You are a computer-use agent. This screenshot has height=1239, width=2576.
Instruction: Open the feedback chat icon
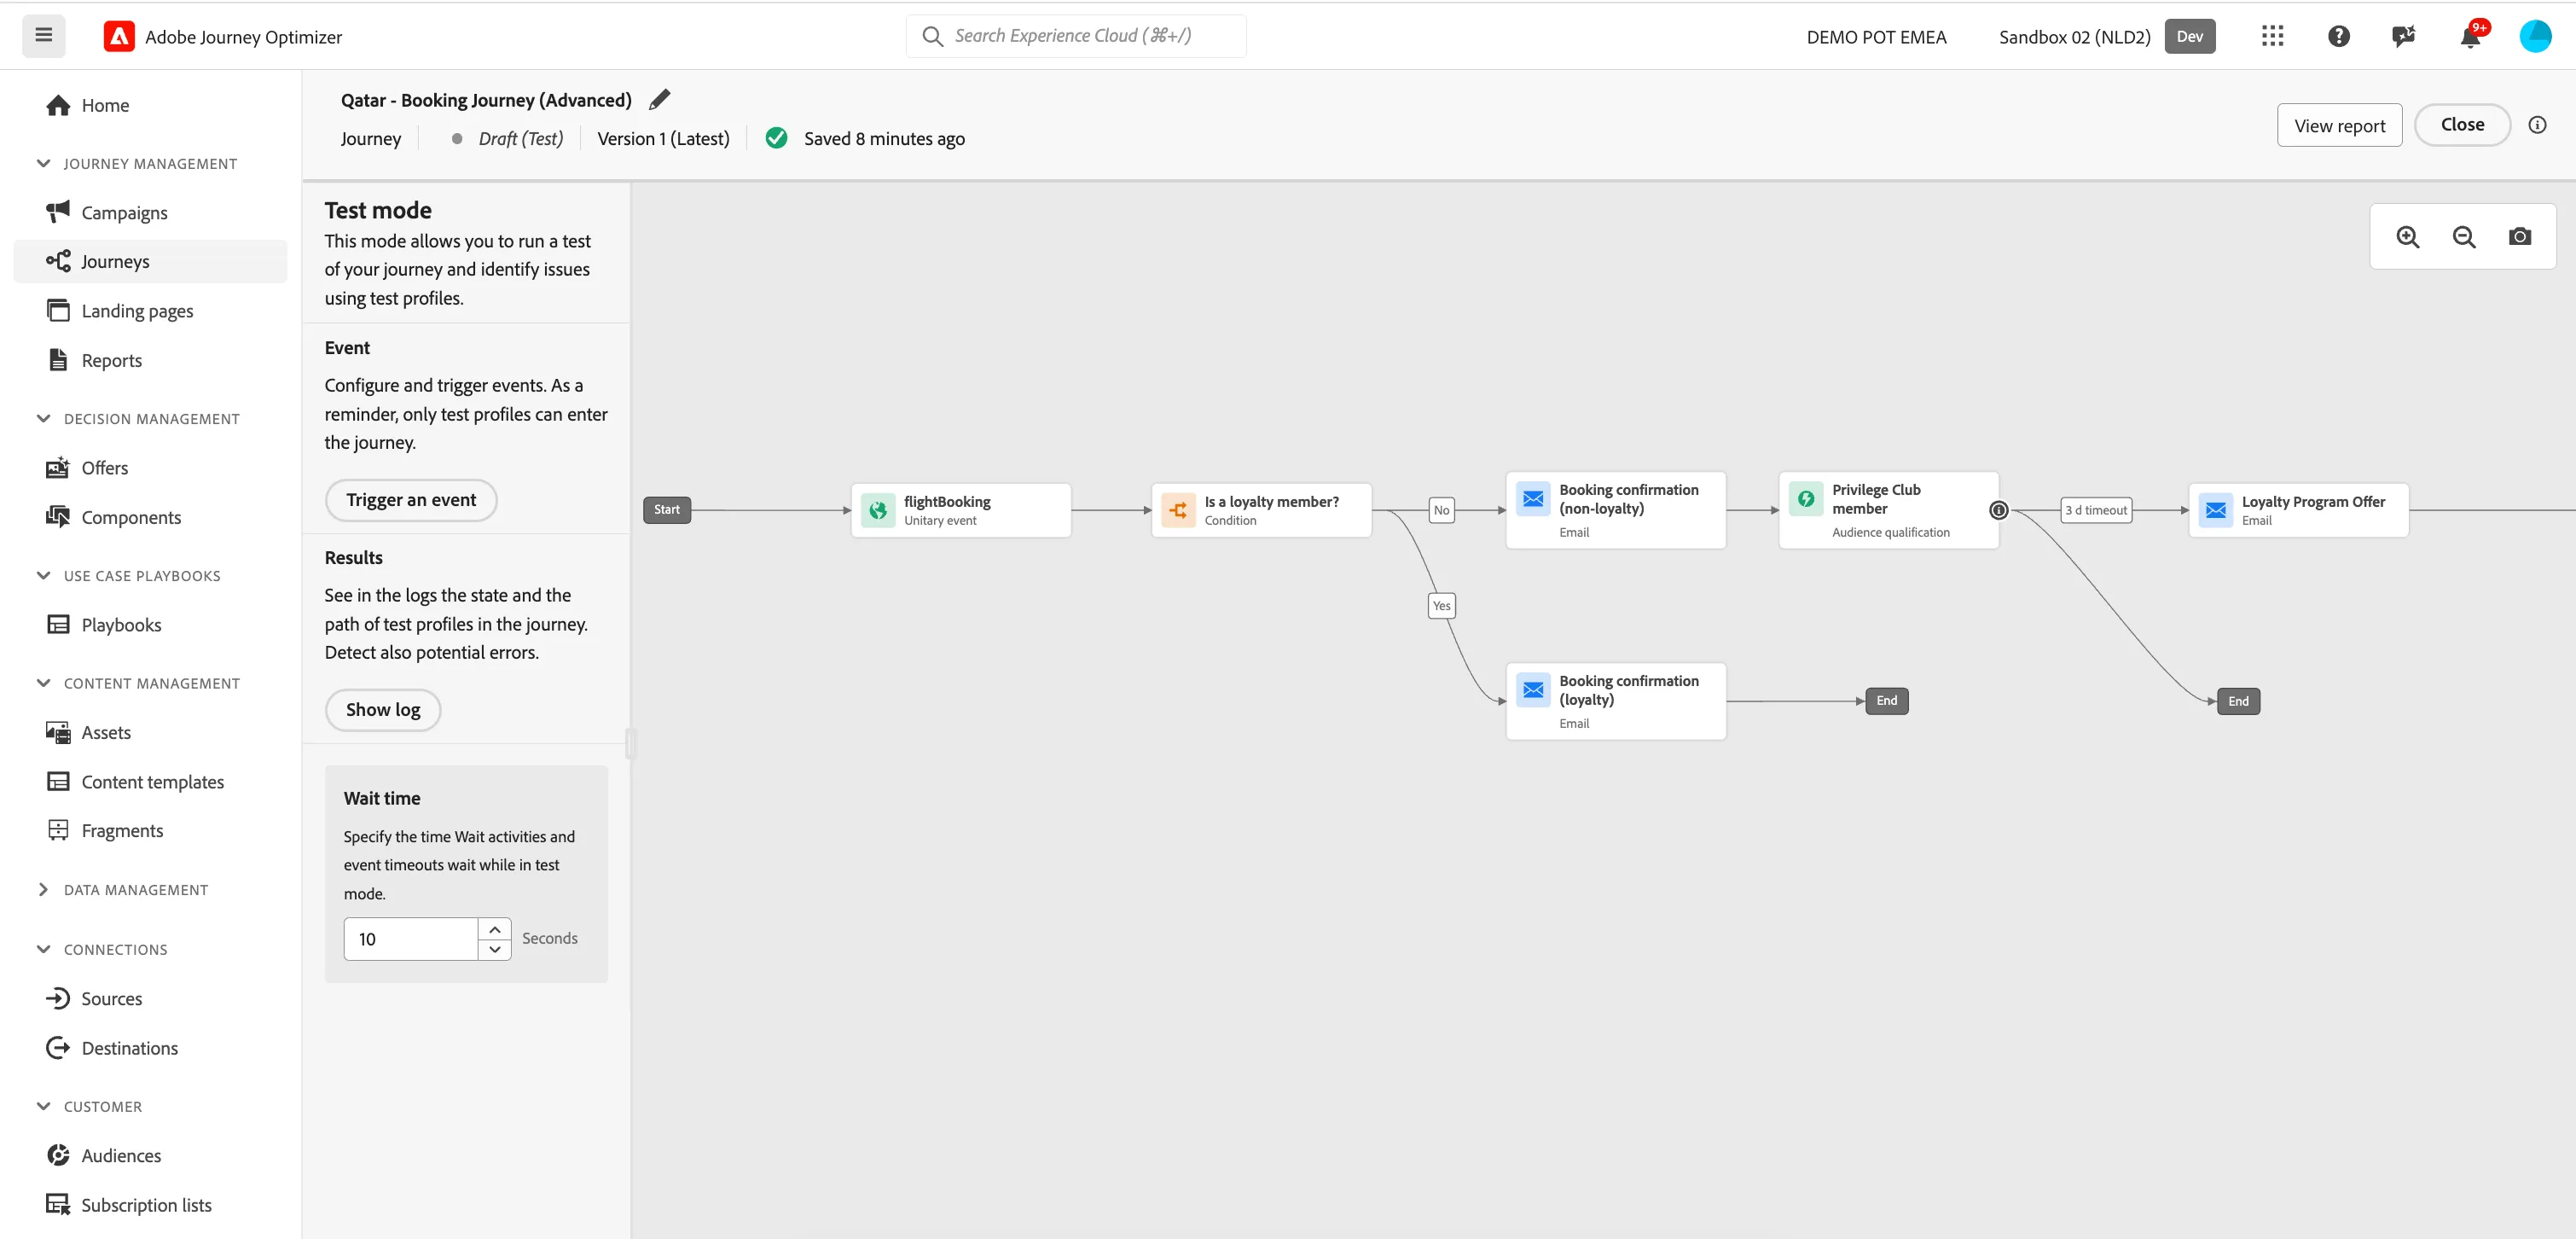tap(2403, 36)
